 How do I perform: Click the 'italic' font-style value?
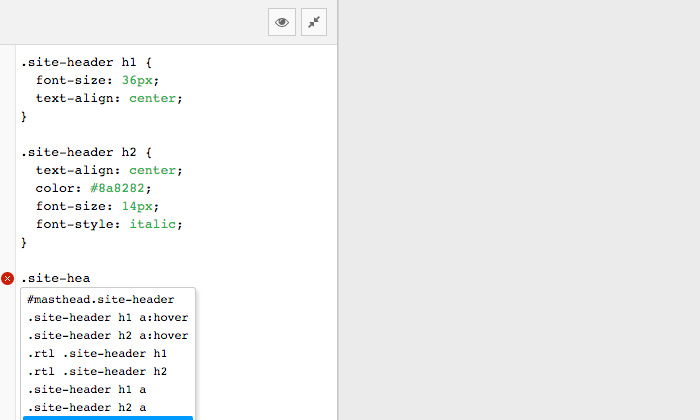click(153, 224)
